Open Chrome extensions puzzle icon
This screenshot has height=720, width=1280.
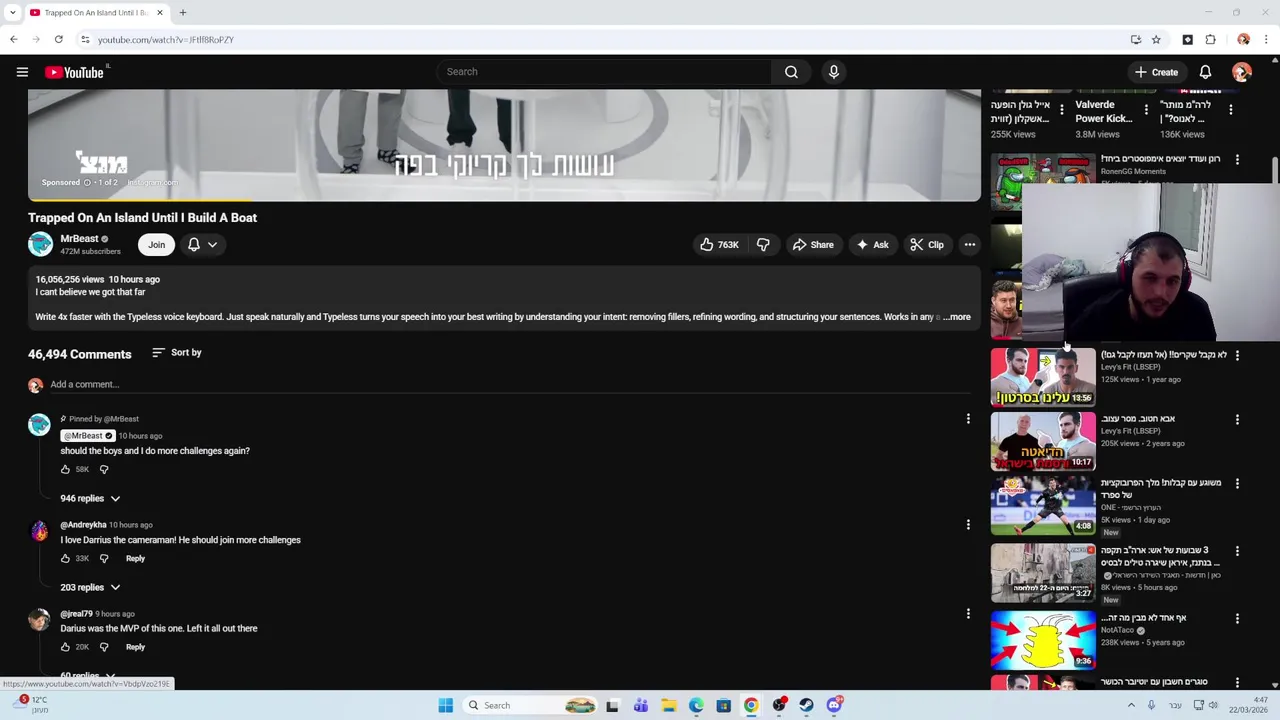coord(1211,39)
